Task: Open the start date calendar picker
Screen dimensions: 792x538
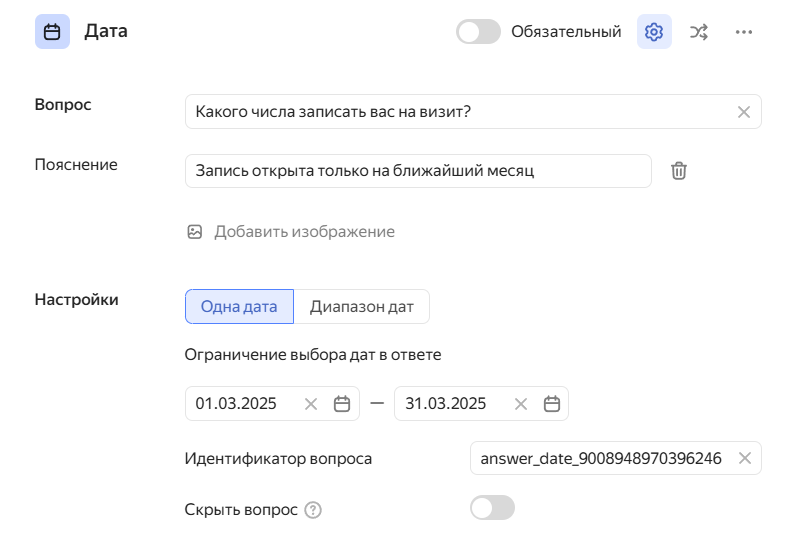Action: (x=342, y=404)
